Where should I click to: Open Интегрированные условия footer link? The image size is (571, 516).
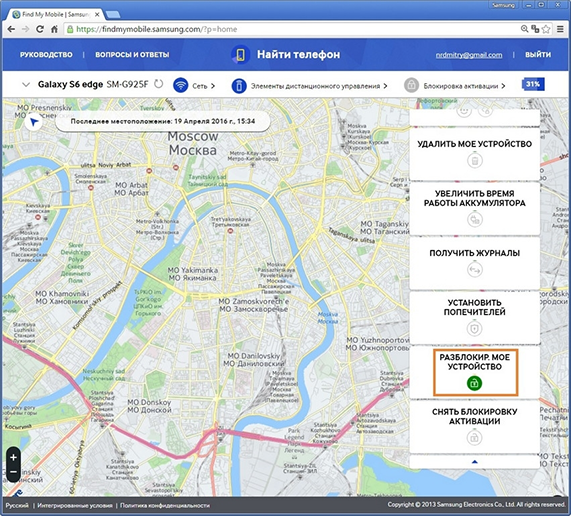pos(75,505)
